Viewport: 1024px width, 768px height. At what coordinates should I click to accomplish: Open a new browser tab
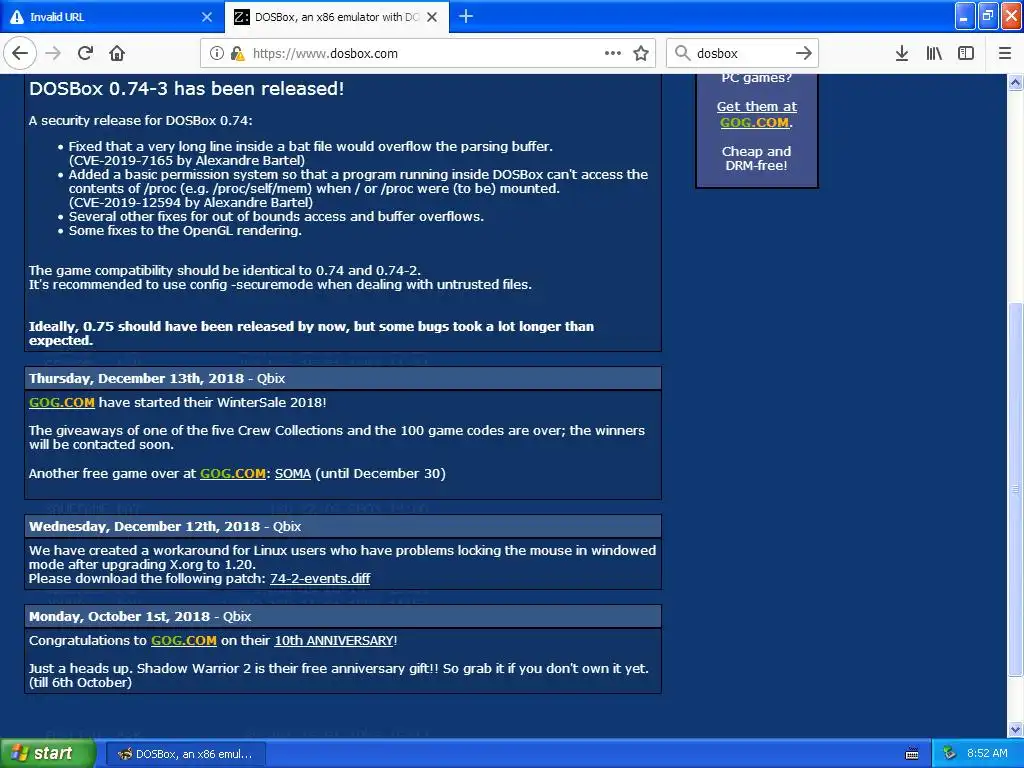point(466,17)
